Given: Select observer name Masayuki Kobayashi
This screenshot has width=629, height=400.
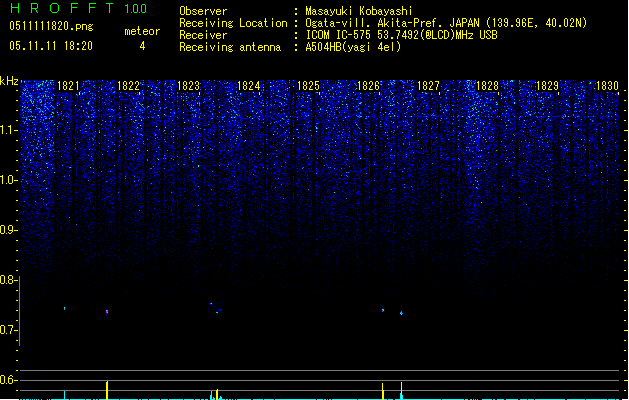Looking at the screenshot, I should 359,11.
